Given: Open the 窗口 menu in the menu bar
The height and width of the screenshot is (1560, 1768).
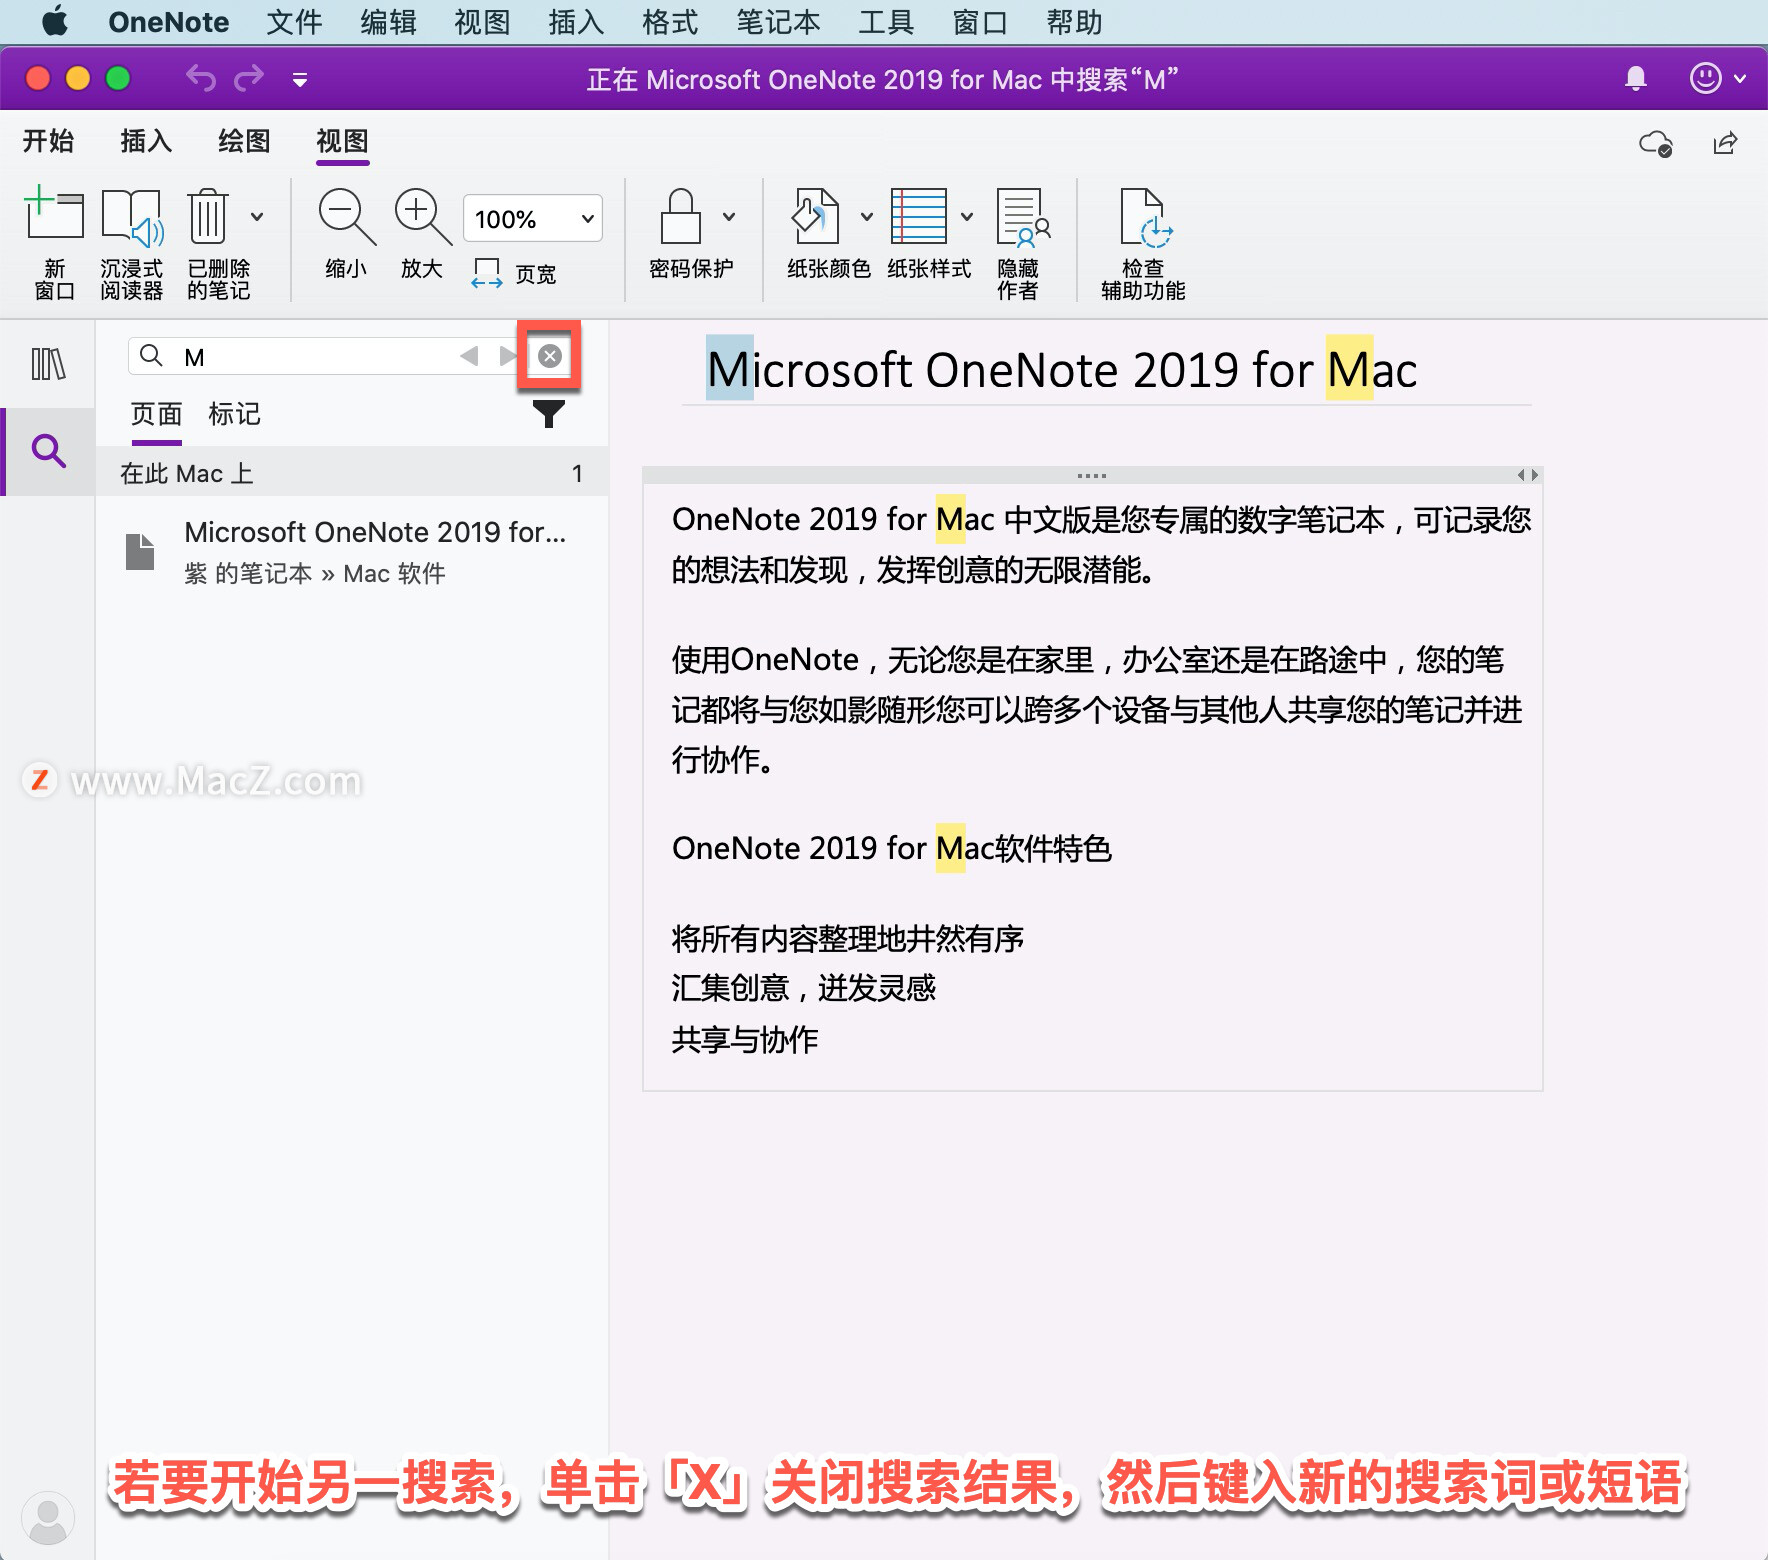Looking at the screenshot, I should coord(980,22).
